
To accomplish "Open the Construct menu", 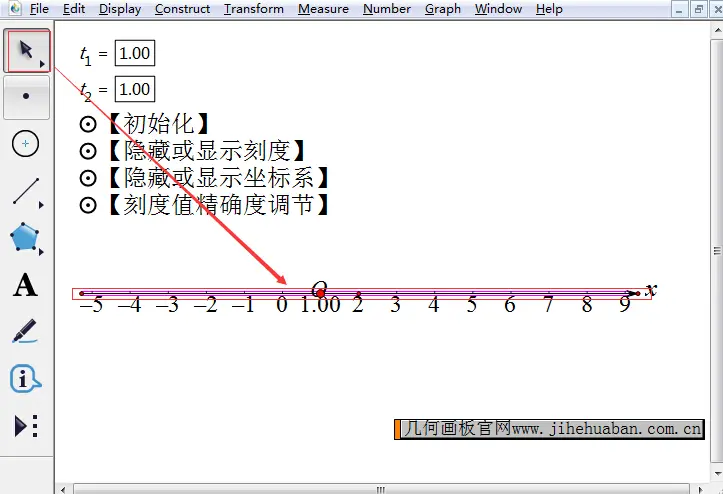I will 182,9.
